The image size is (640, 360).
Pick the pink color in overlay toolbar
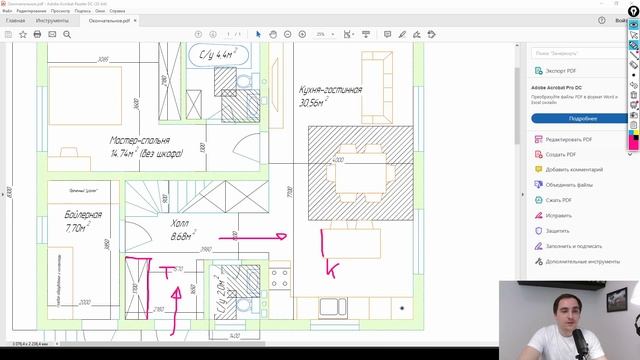click(x=633, y=144)
